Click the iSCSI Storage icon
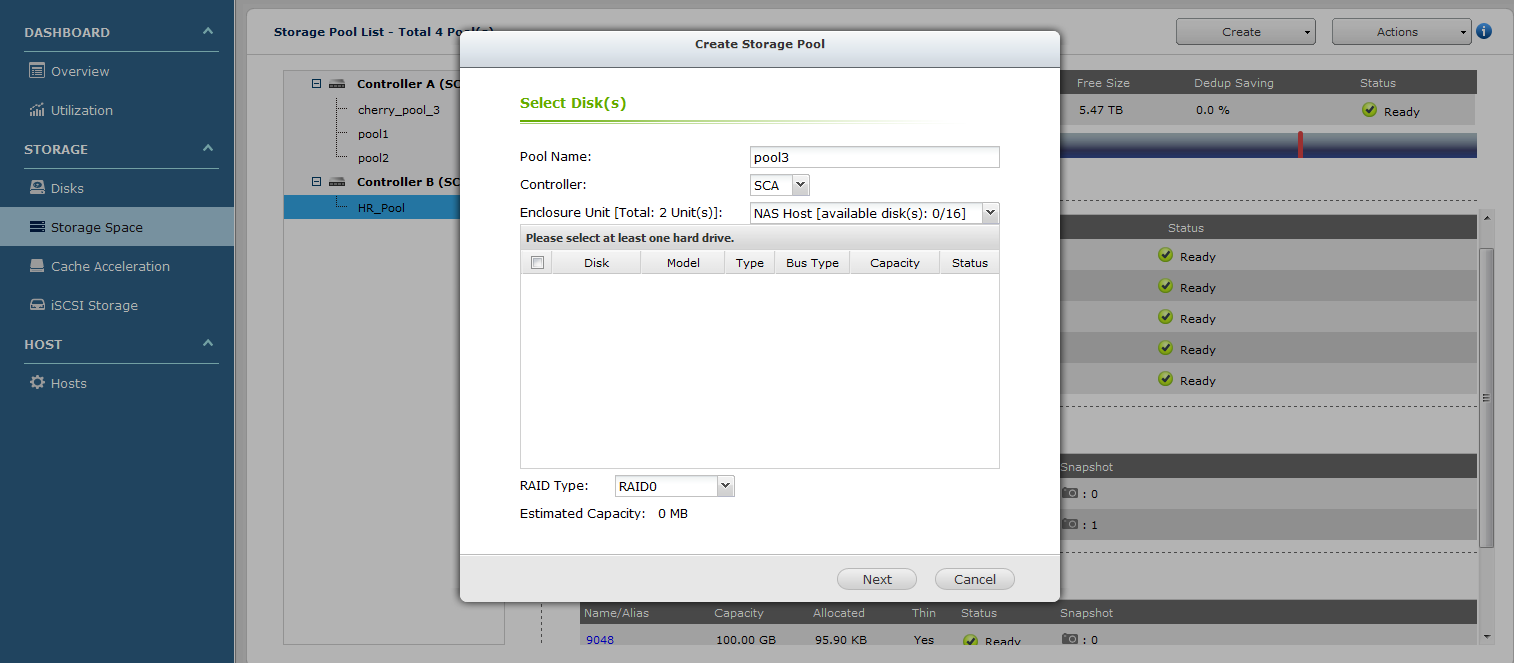Viewport: 1514px width, 663px height. coord(37,305)
